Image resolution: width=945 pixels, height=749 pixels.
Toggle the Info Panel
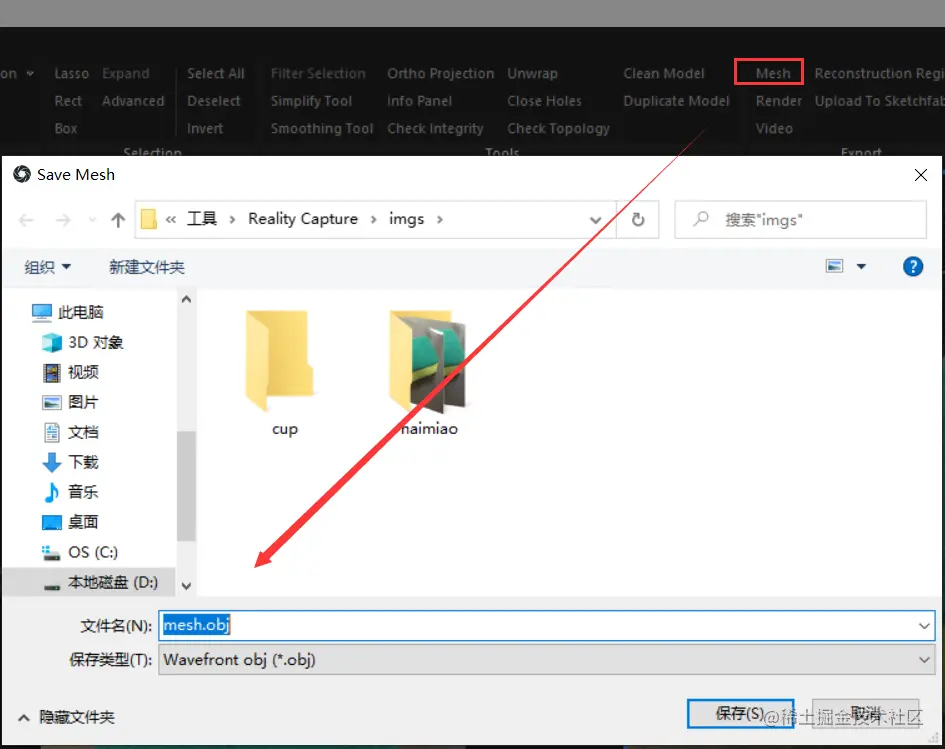(x=417, y=100)
